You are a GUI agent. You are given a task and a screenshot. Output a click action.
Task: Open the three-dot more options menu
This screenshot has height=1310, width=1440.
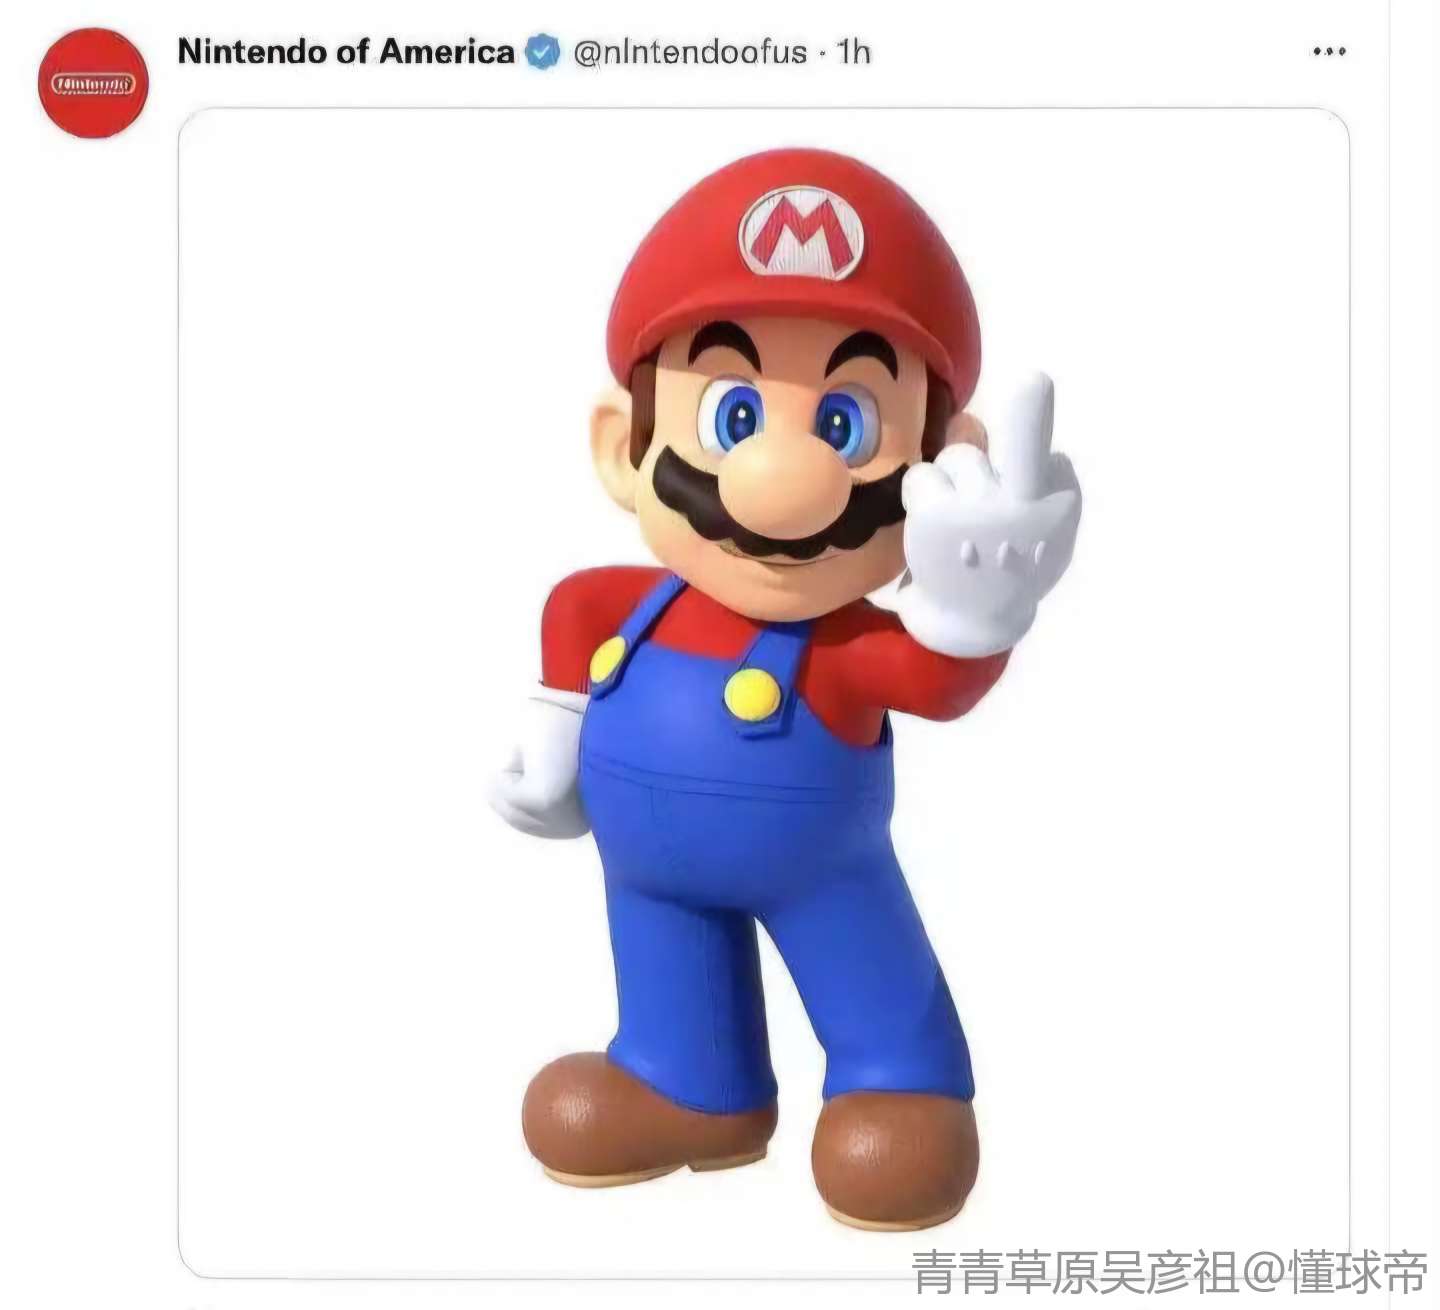click(1329, 51)
